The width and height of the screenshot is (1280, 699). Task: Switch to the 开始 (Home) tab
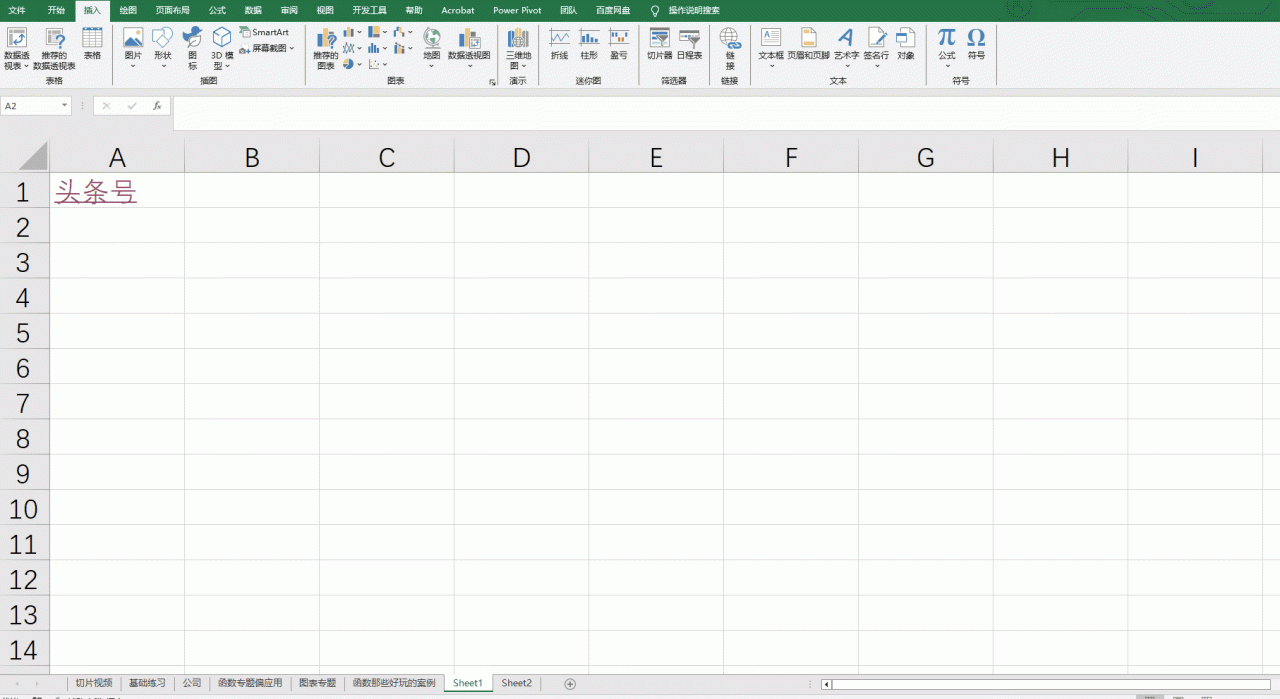pyautogui.click(x=56, y=10)
